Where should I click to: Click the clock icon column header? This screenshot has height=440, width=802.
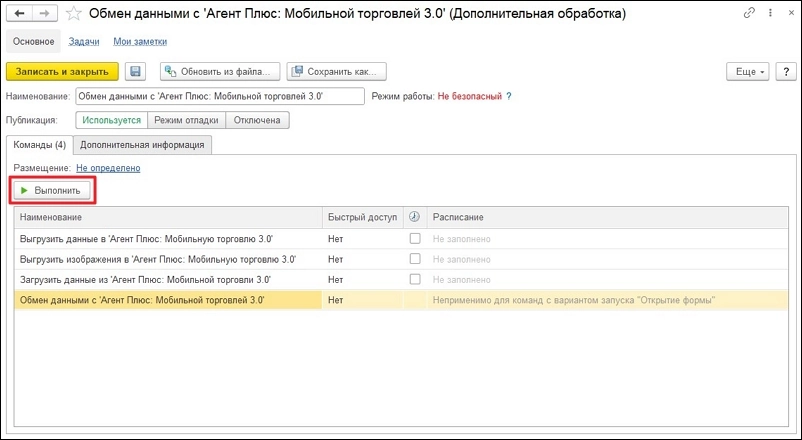tap(414, 217)
